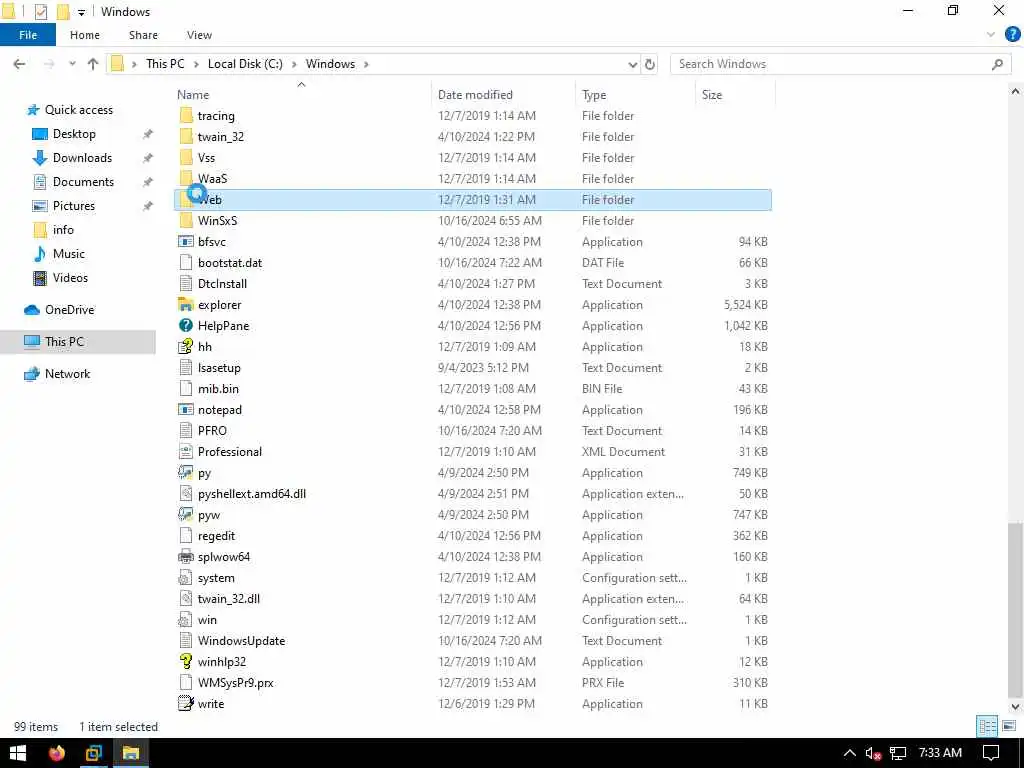1024x768 pixels.
Task: Click the search magnifier icon
Action: [x=997, y=64]
